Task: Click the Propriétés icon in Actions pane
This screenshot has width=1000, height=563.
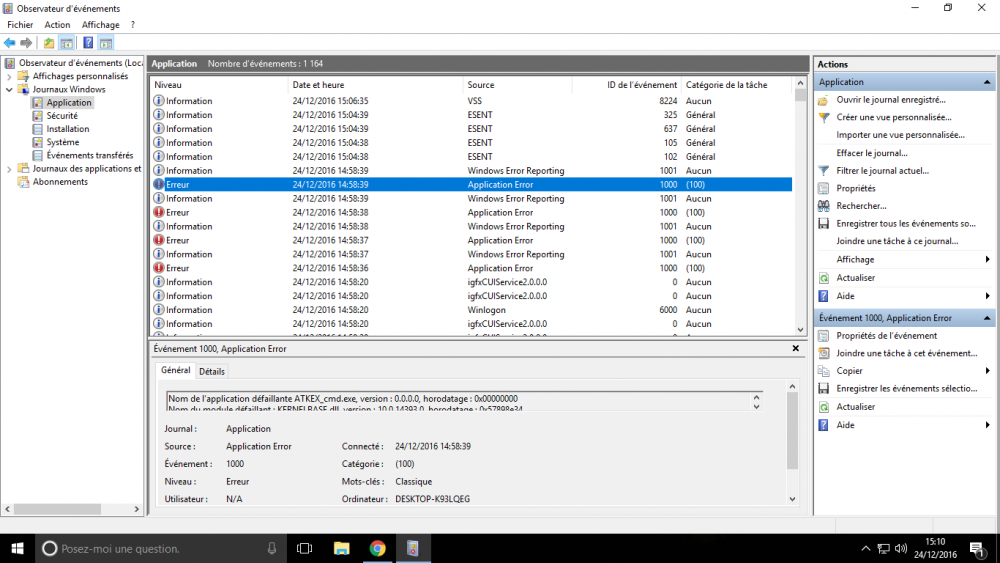Action: (823, 188)
